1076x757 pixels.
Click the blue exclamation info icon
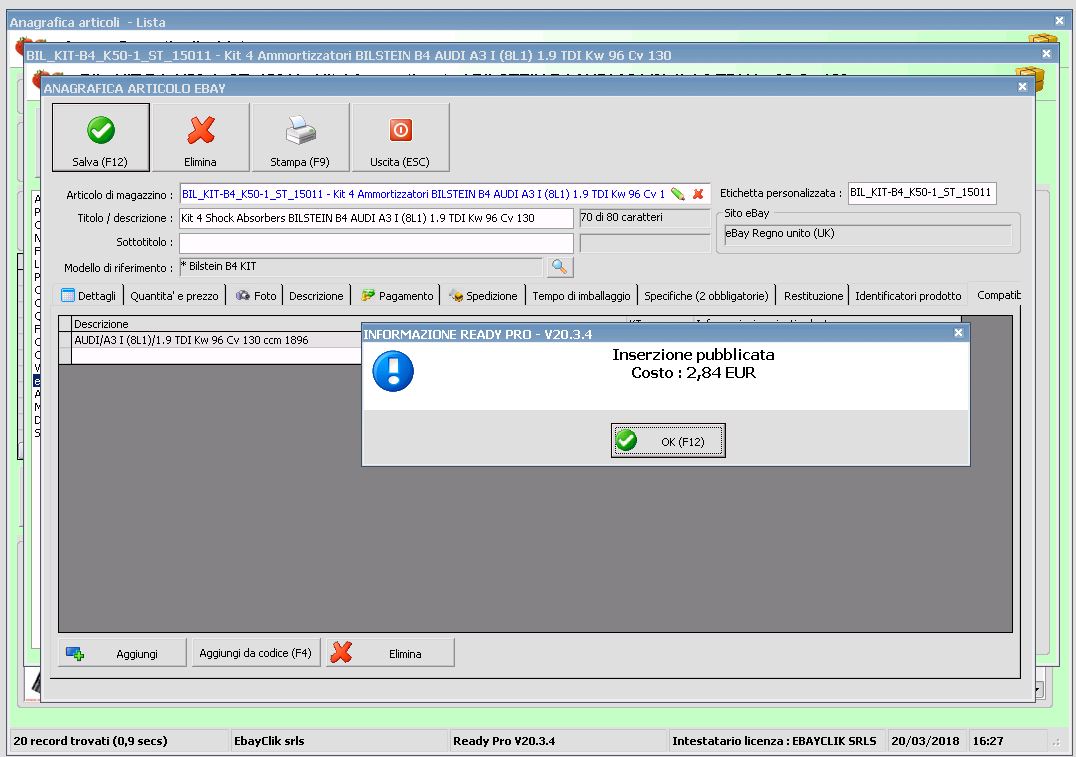click(x=393, y=371)
